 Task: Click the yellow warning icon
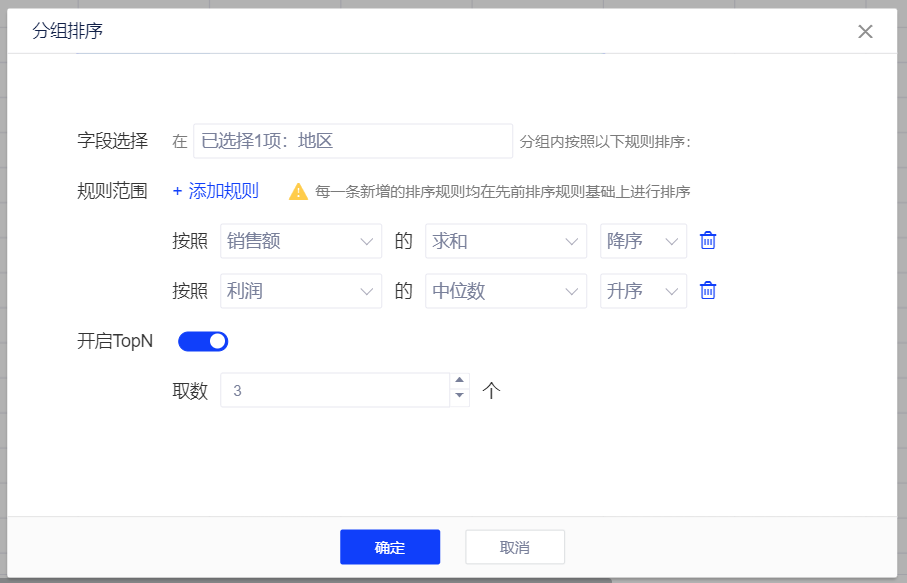(298, 192)
